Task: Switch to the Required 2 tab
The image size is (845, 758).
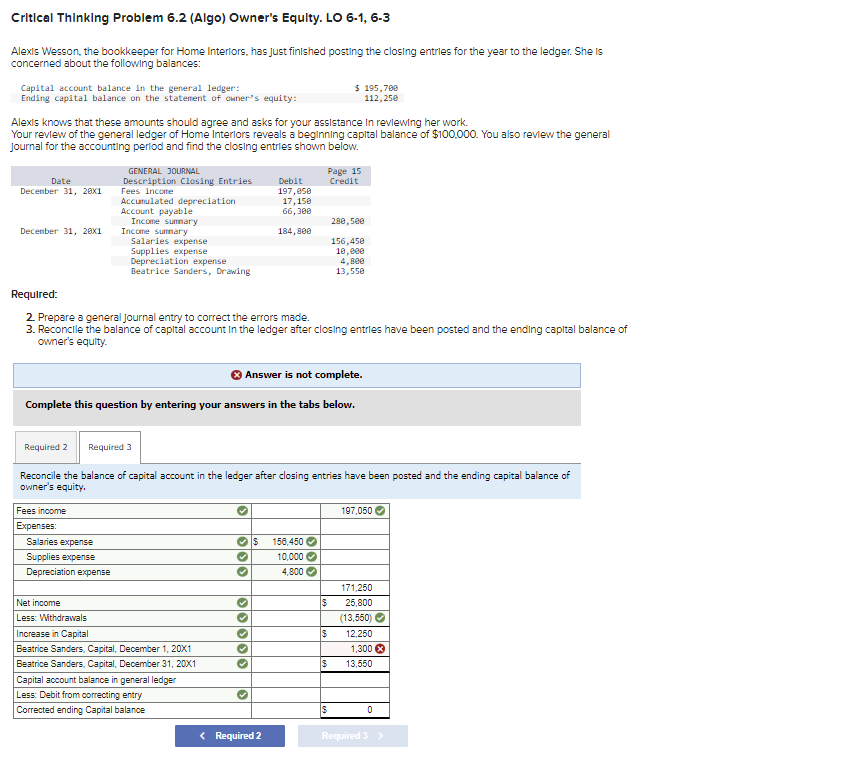Action: tap(44, 447)
